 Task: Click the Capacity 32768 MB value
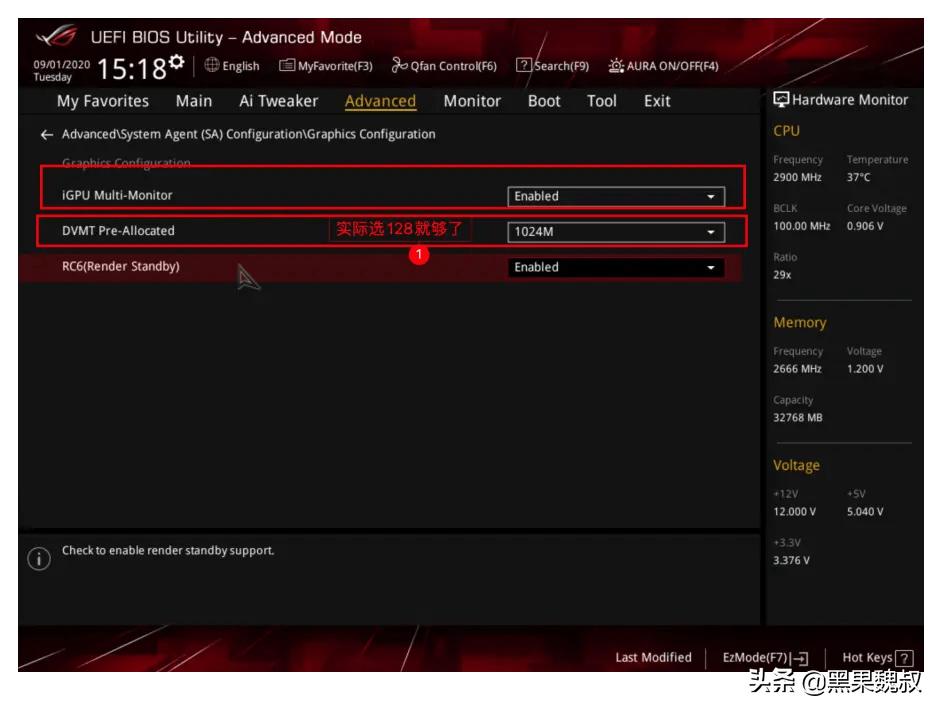pos(798,418)
